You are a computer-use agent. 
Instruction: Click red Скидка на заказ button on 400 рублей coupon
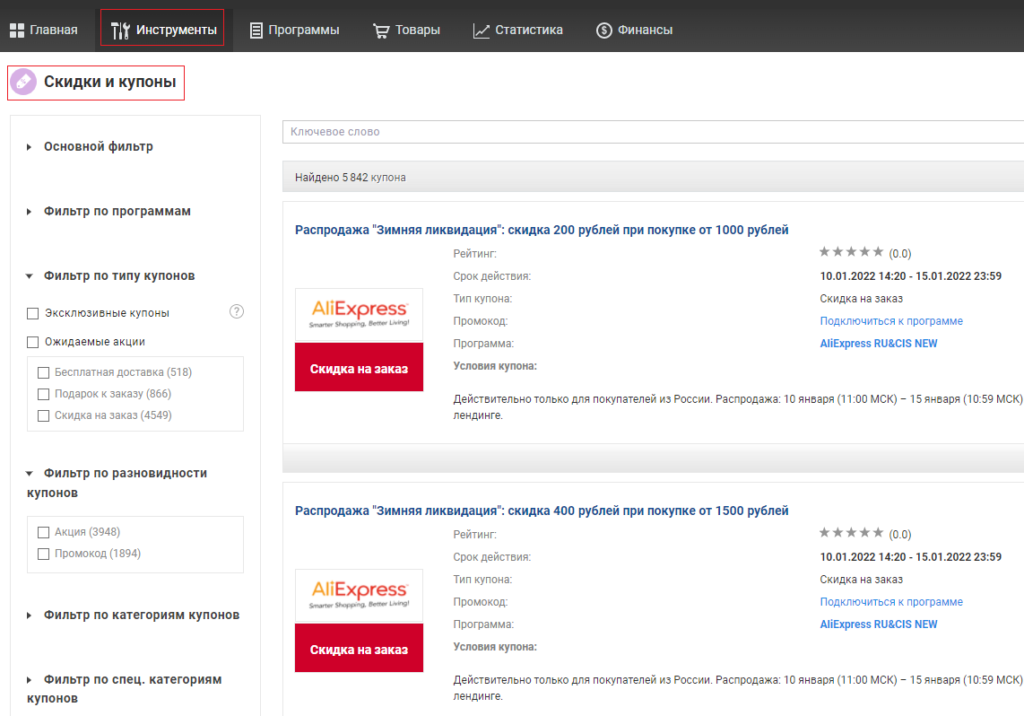pos(359,648)
